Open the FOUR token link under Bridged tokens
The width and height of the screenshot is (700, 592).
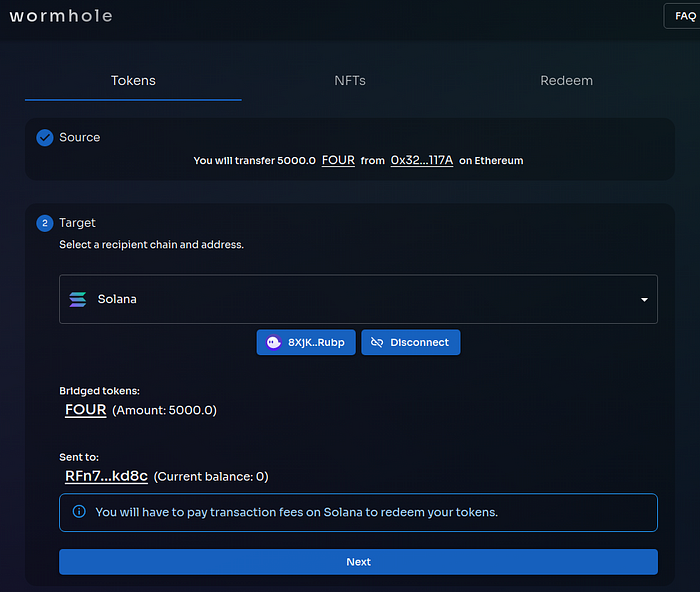pyautogui.click(x=85, y=410)
